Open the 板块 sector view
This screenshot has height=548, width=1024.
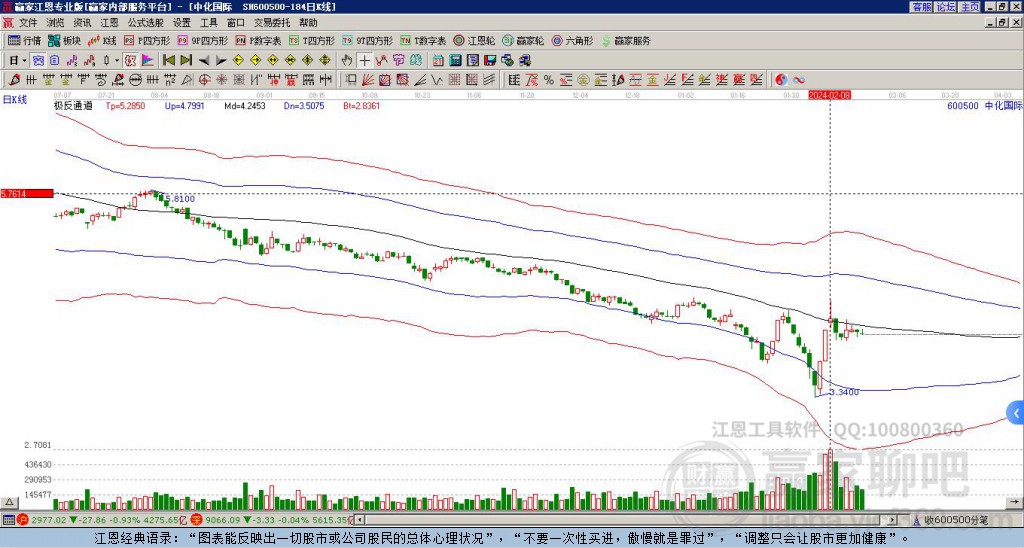click(65, 40)
